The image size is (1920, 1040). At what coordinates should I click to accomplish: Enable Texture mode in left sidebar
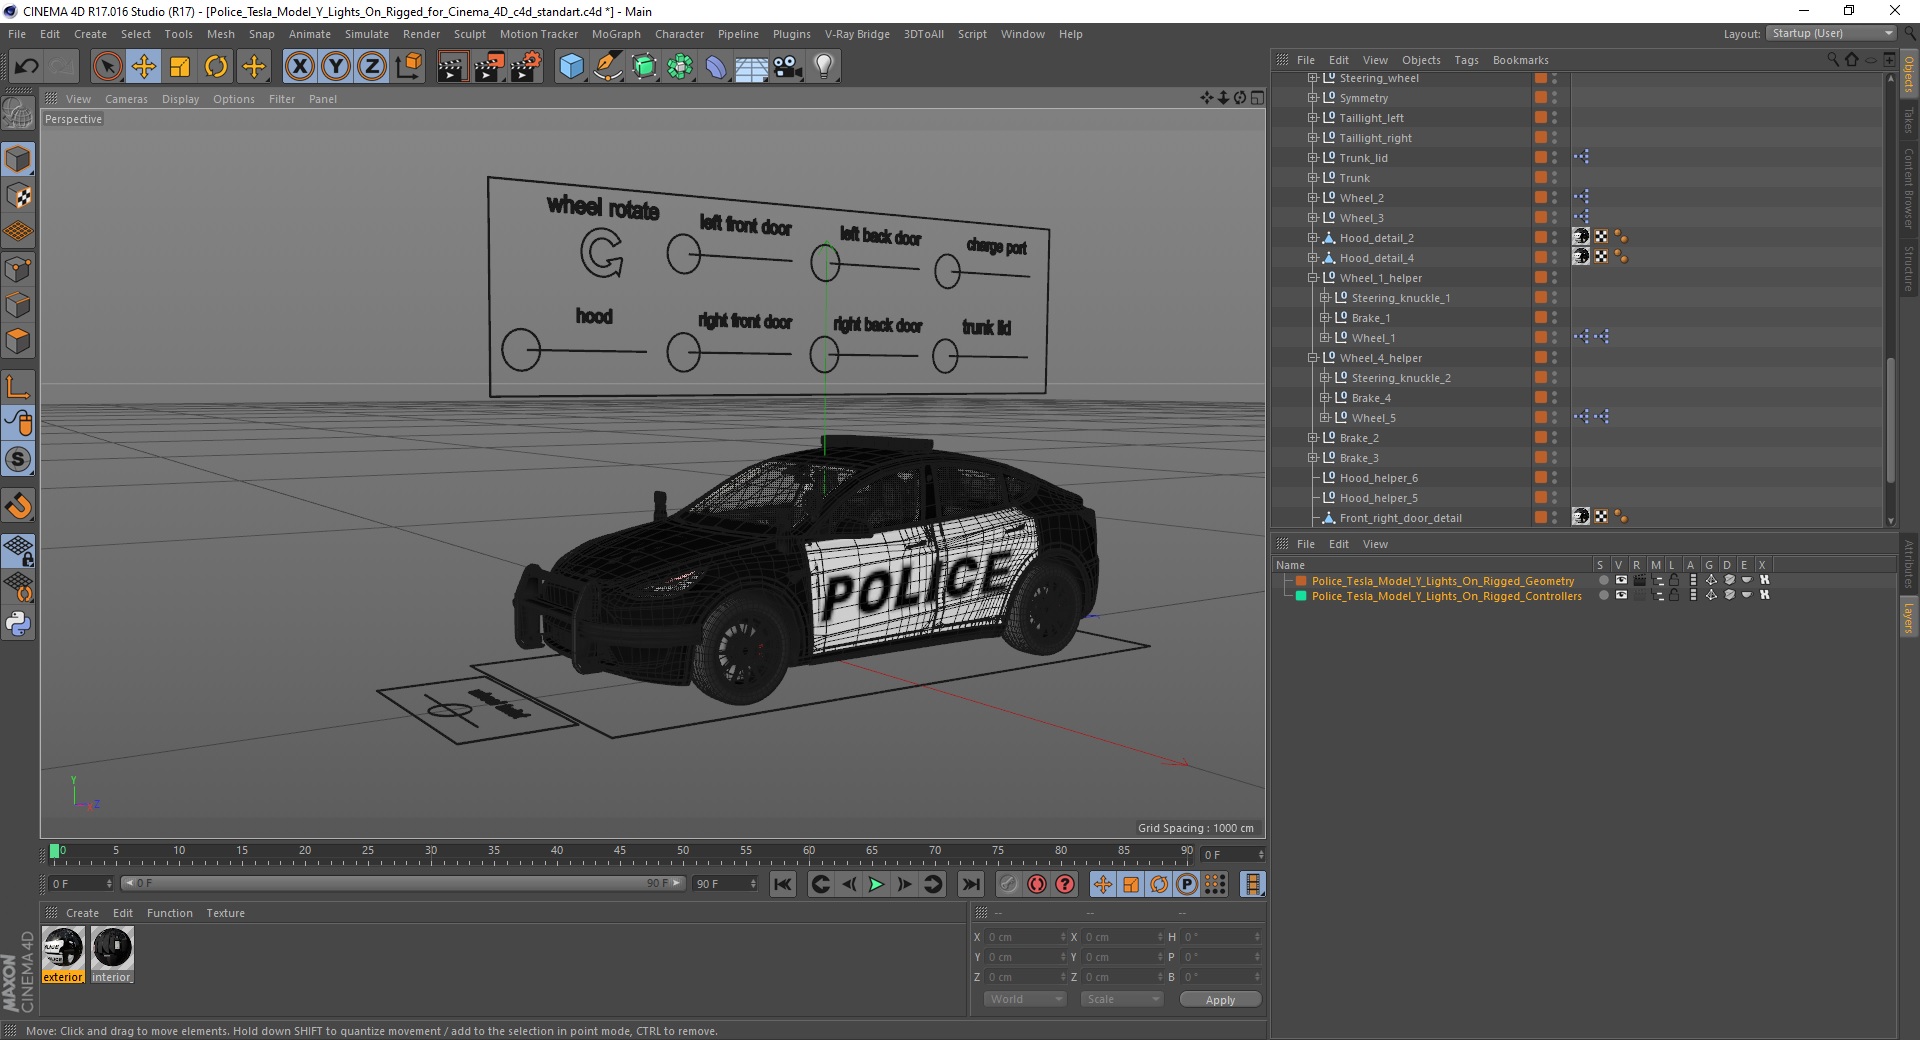[x=18, y=196]
